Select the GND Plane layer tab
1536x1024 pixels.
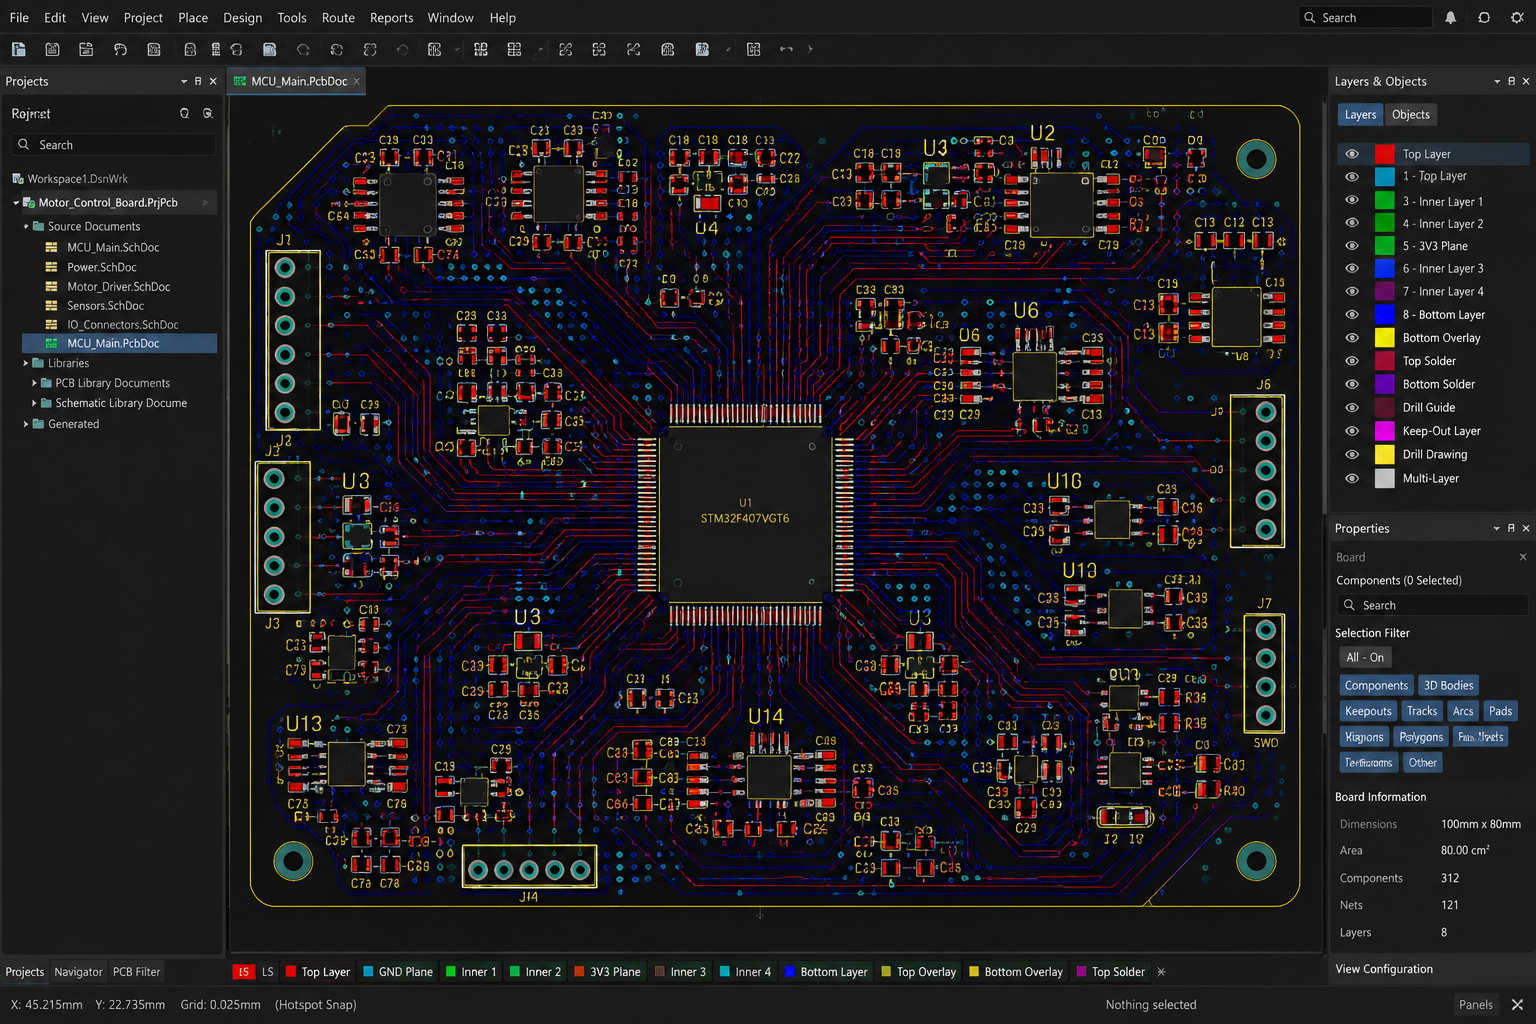click(x=398, y=972)
